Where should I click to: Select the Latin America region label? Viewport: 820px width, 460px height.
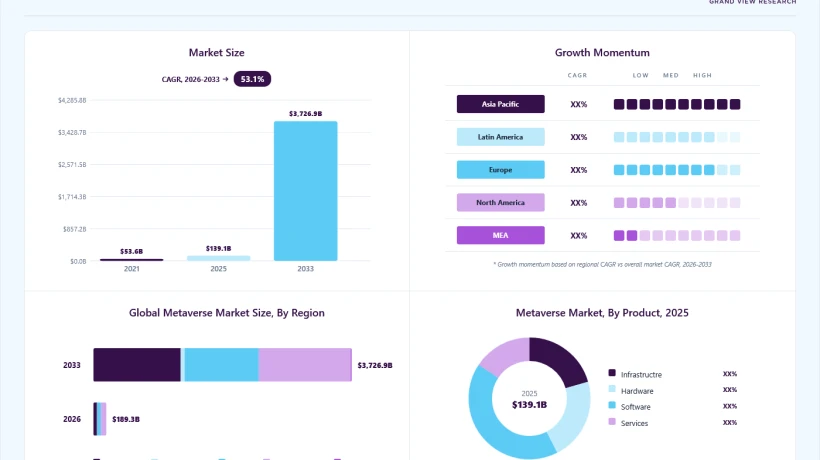(500, 137)
